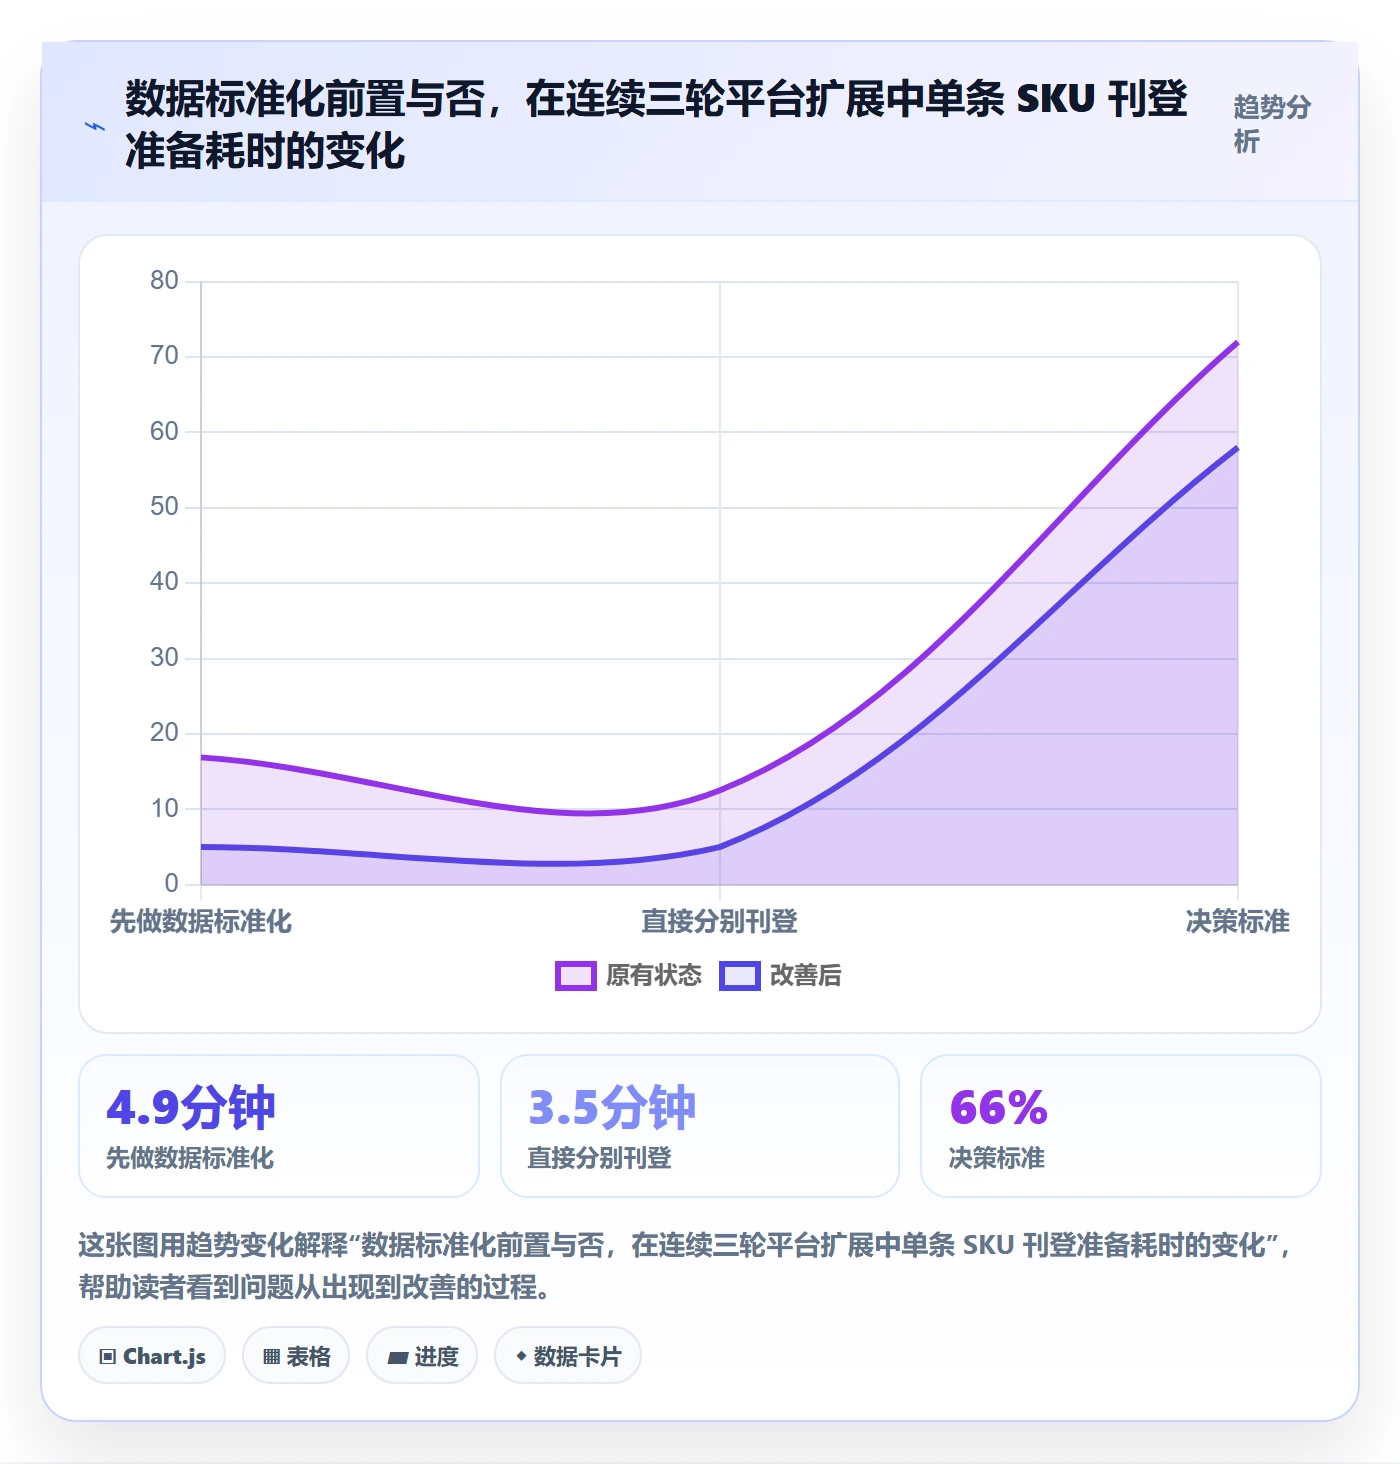Click the chart title 数据标准化前置与否 heading

click(656, 125)
